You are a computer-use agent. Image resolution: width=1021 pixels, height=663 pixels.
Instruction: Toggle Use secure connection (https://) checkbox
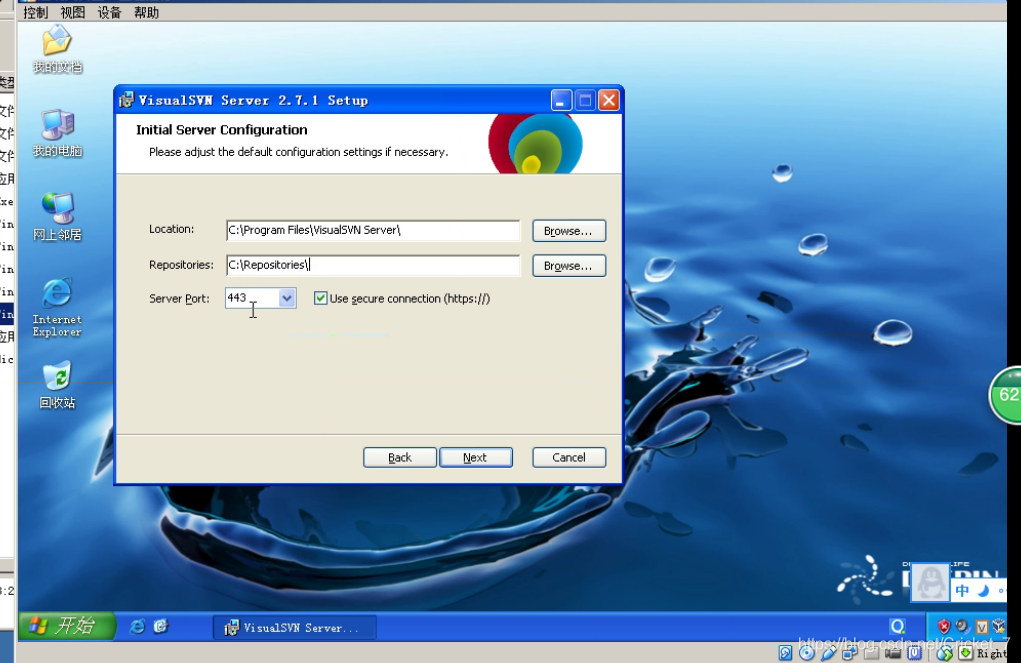tap(320, 298)
